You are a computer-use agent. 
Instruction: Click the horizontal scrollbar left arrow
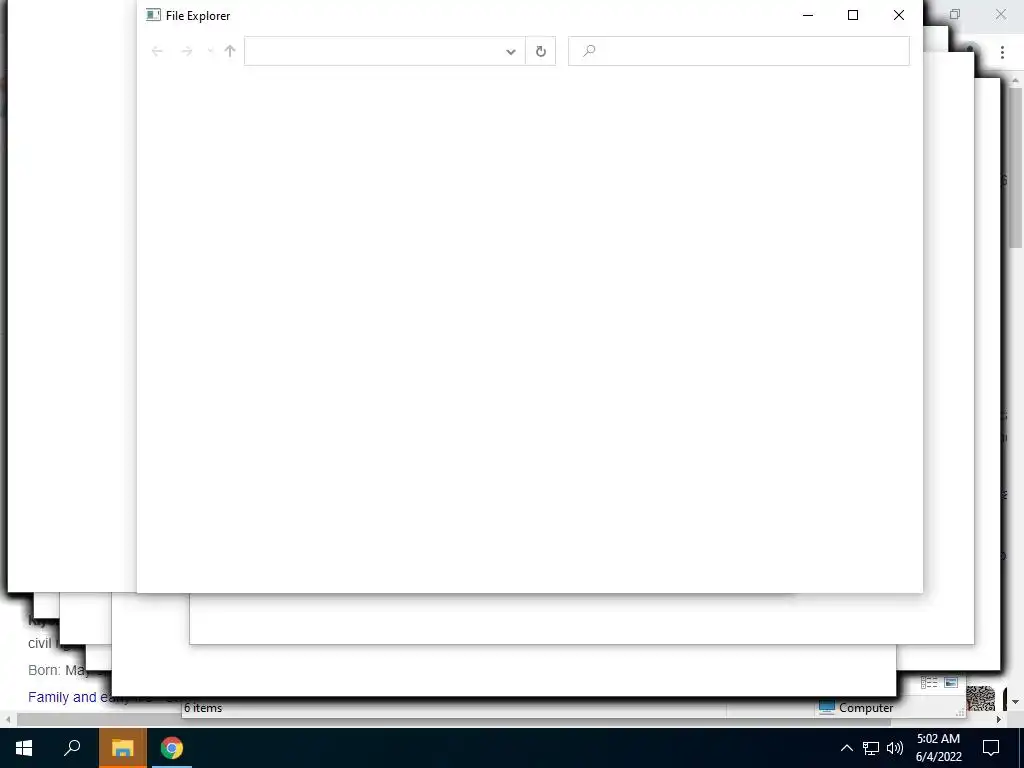tap(8, 720)
